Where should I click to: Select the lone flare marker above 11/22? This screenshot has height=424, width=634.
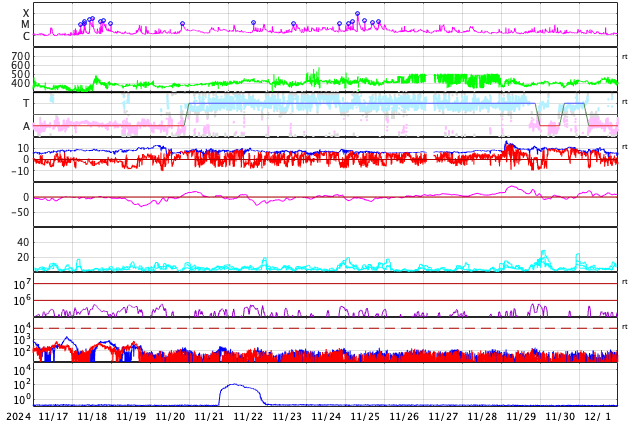pos(254,23)
